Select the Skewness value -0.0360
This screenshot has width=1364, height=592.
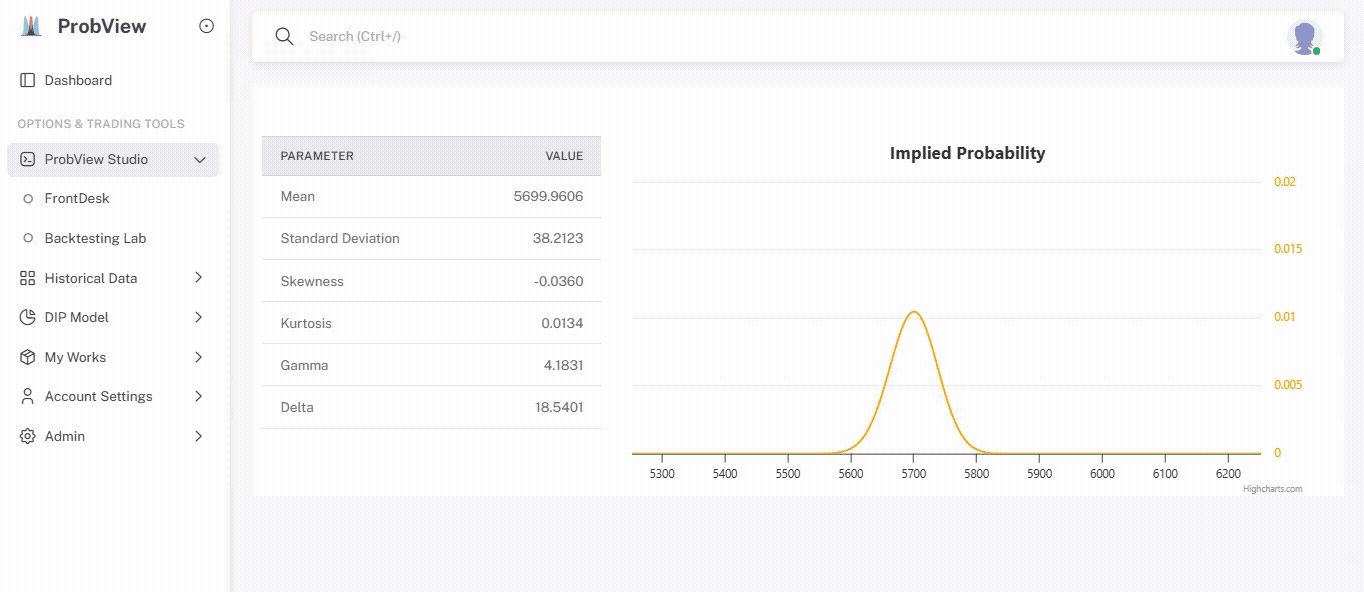(x=559, y=281)
